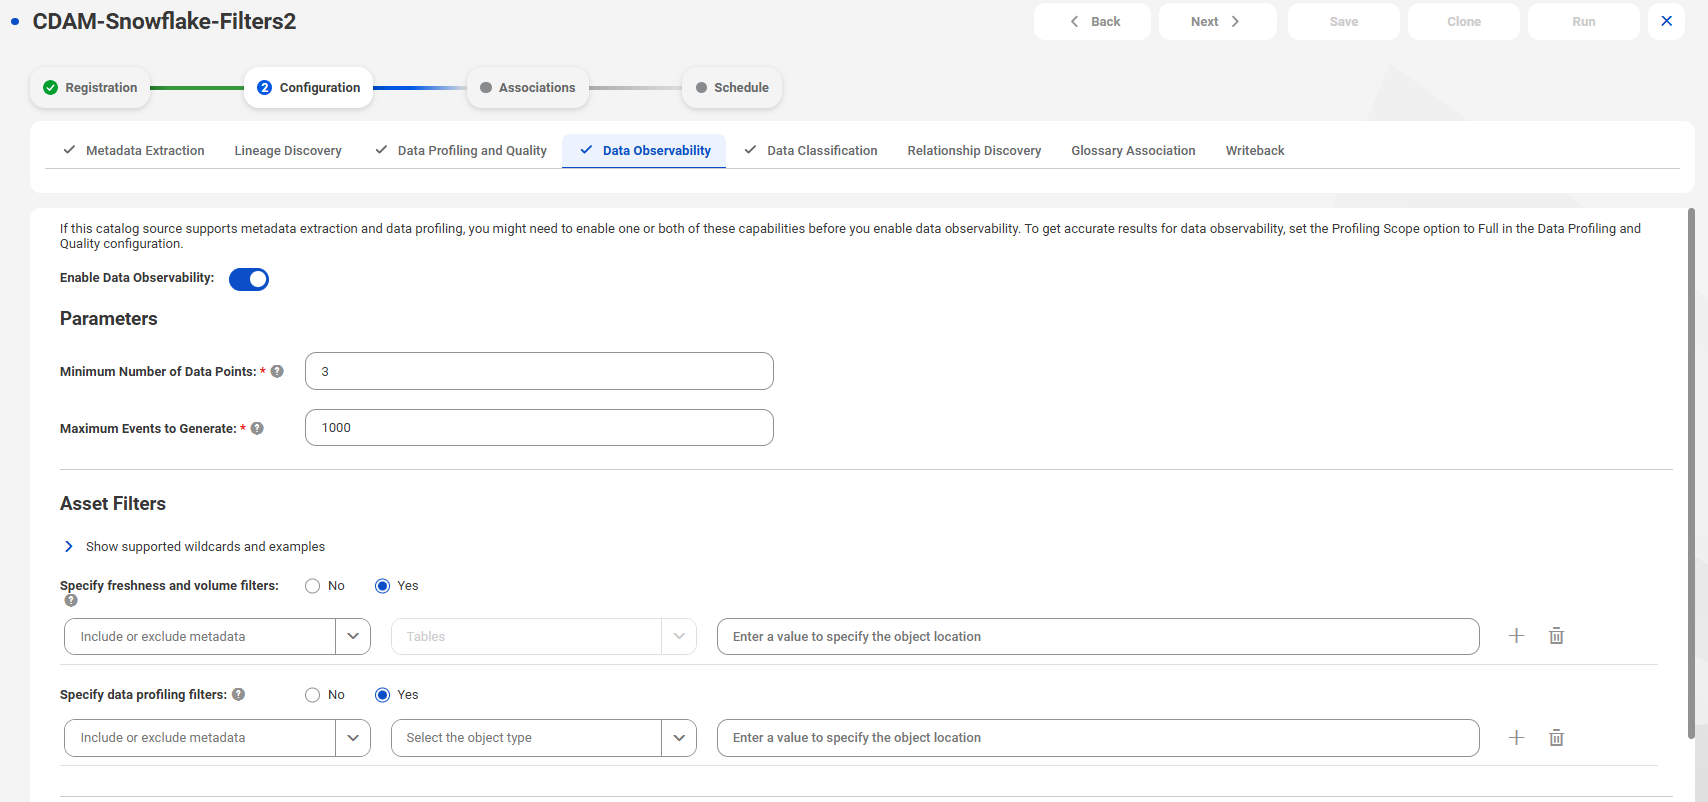Image resolution: width=1708 pixels, height=802 pixels.
Task: Close the catalog source editor with X icon
Action: 1666,21
